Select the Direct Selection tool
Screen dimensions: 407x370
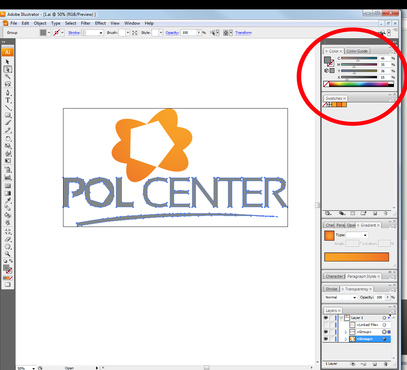[x=7, y=69]
